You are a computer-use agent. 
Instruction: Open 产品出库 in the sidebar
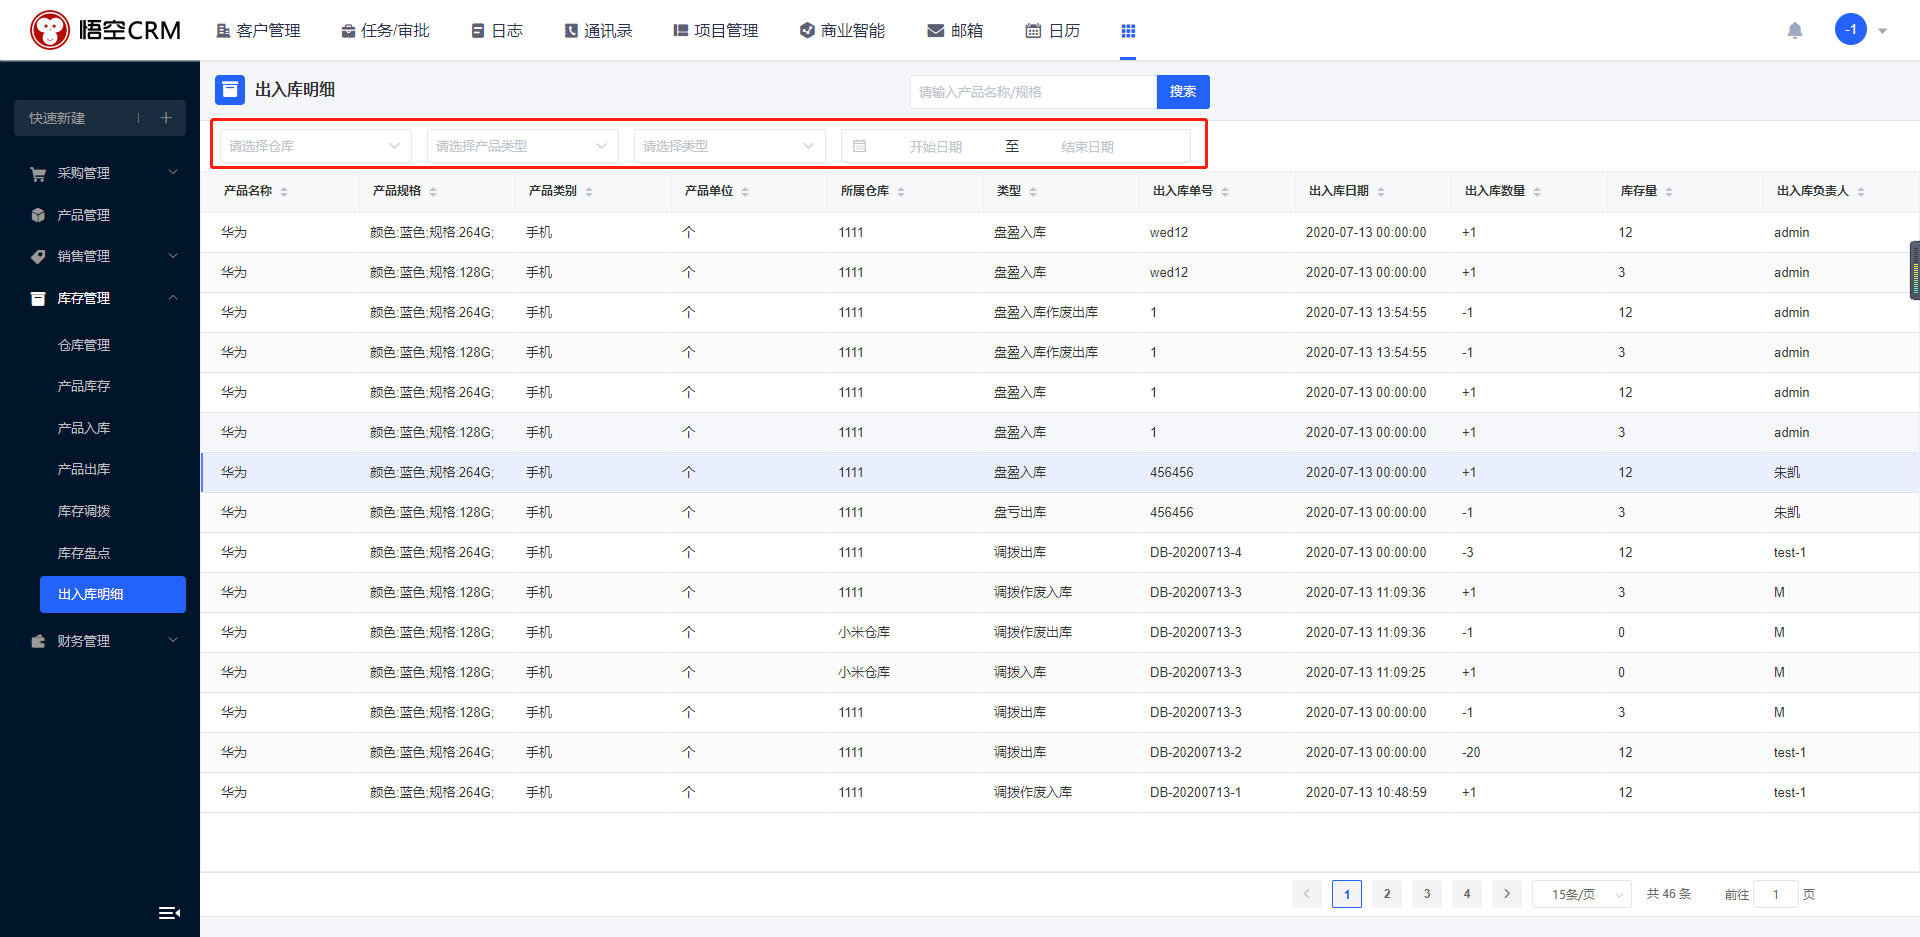pos(84,469)
